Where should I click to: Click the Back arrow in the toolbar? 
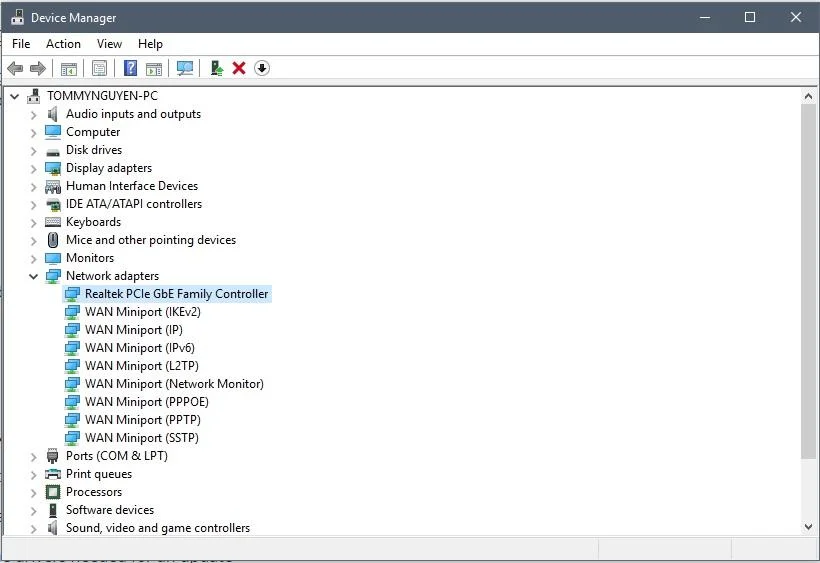click(15, 68)
